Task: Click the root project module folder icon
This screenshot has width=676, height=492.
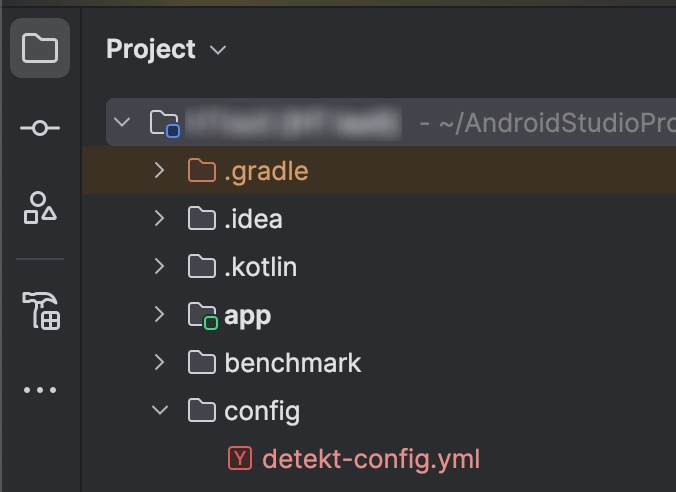Action: click(164, 124)
